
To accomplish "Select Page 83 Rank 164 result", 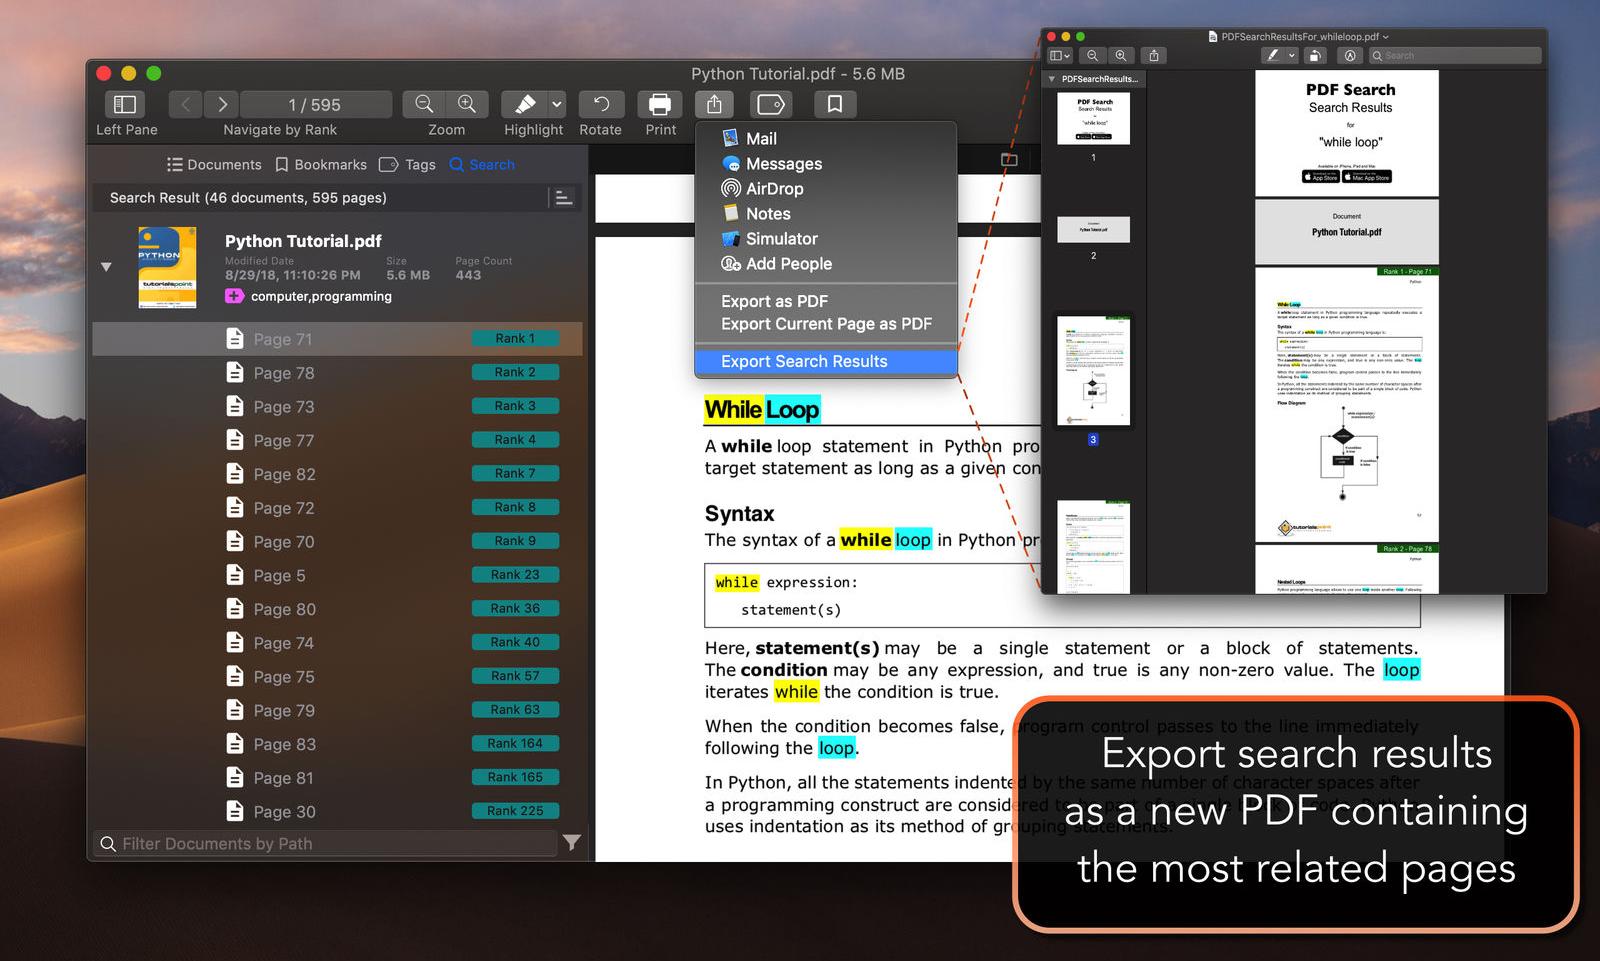I will pos(337,744).
